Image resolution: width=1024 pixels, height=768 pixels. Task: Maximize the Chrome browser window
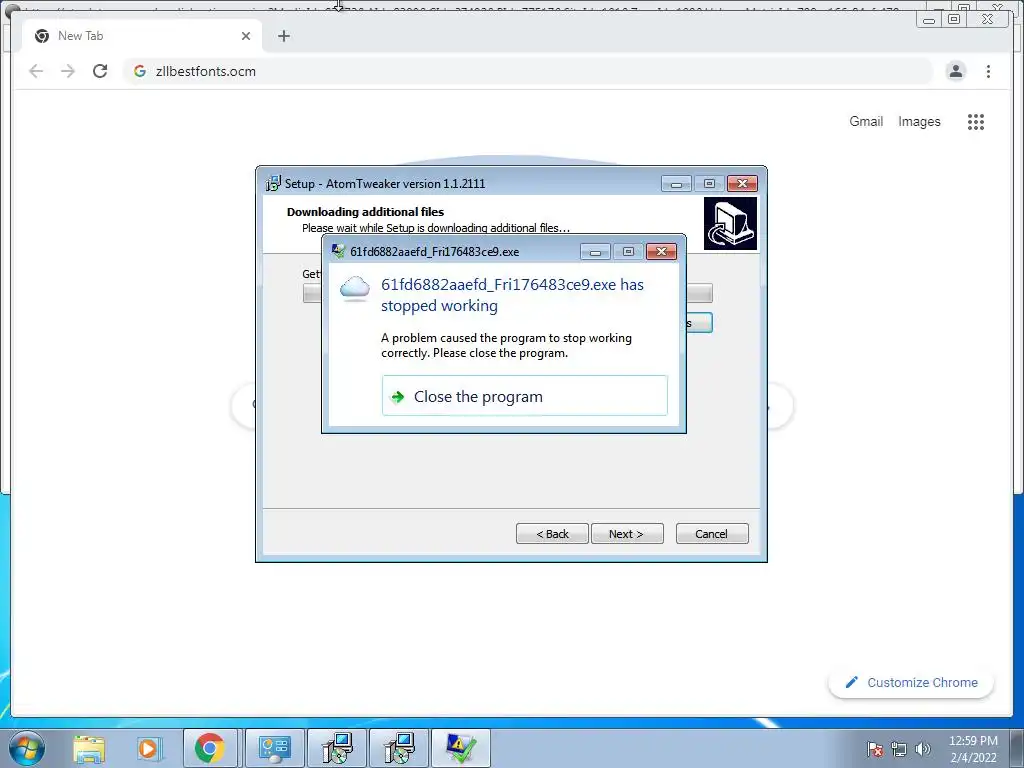[953, 19]
